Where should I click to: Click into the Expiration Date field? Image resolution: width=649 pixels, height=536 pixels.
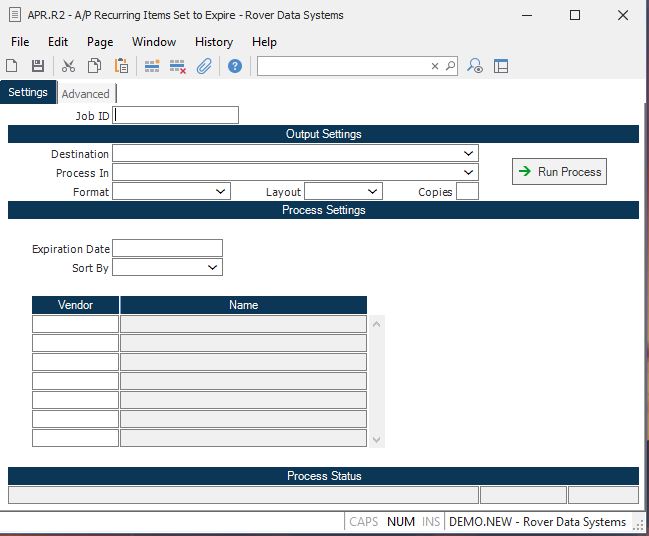pyautogui.click(x=167, y=248)
